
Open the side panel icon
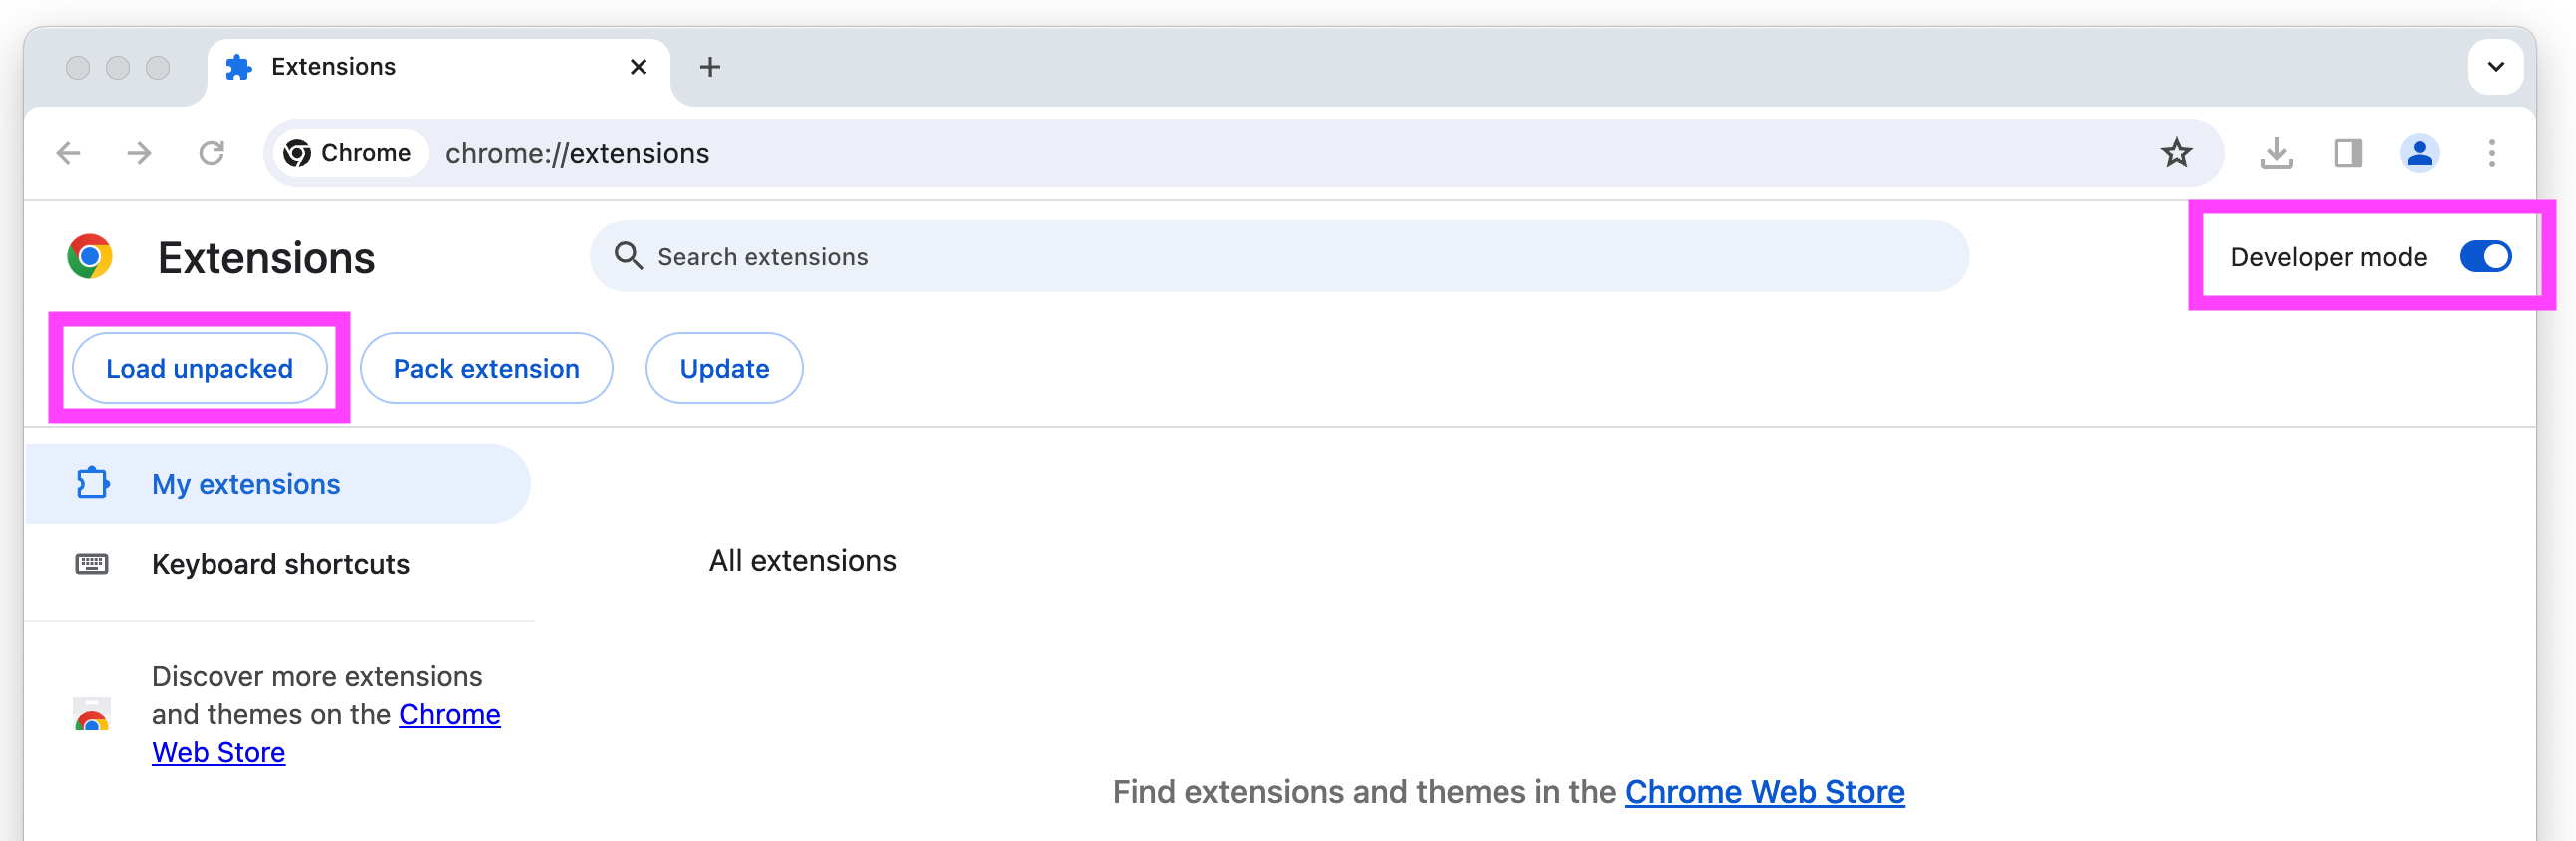click(2348, 153)
